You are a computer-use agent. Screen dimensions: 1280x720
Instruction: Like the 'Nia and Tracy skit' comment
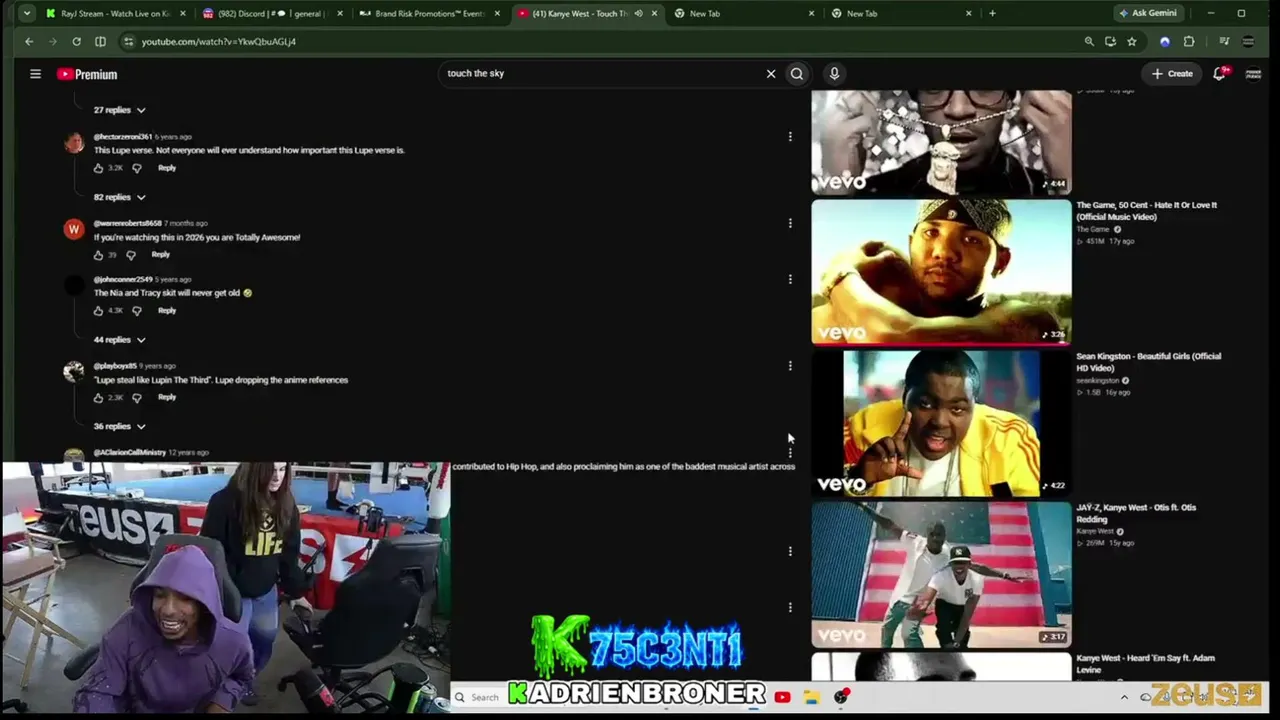[x=99, y=311]
